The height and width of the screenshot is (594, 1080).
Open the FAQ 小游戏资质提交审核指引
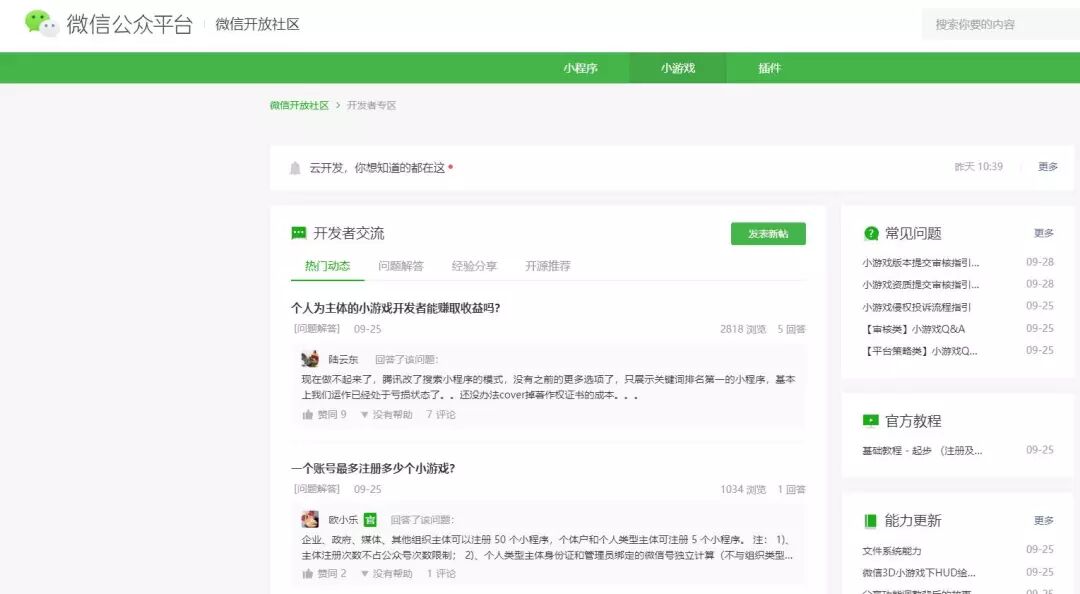920,285
